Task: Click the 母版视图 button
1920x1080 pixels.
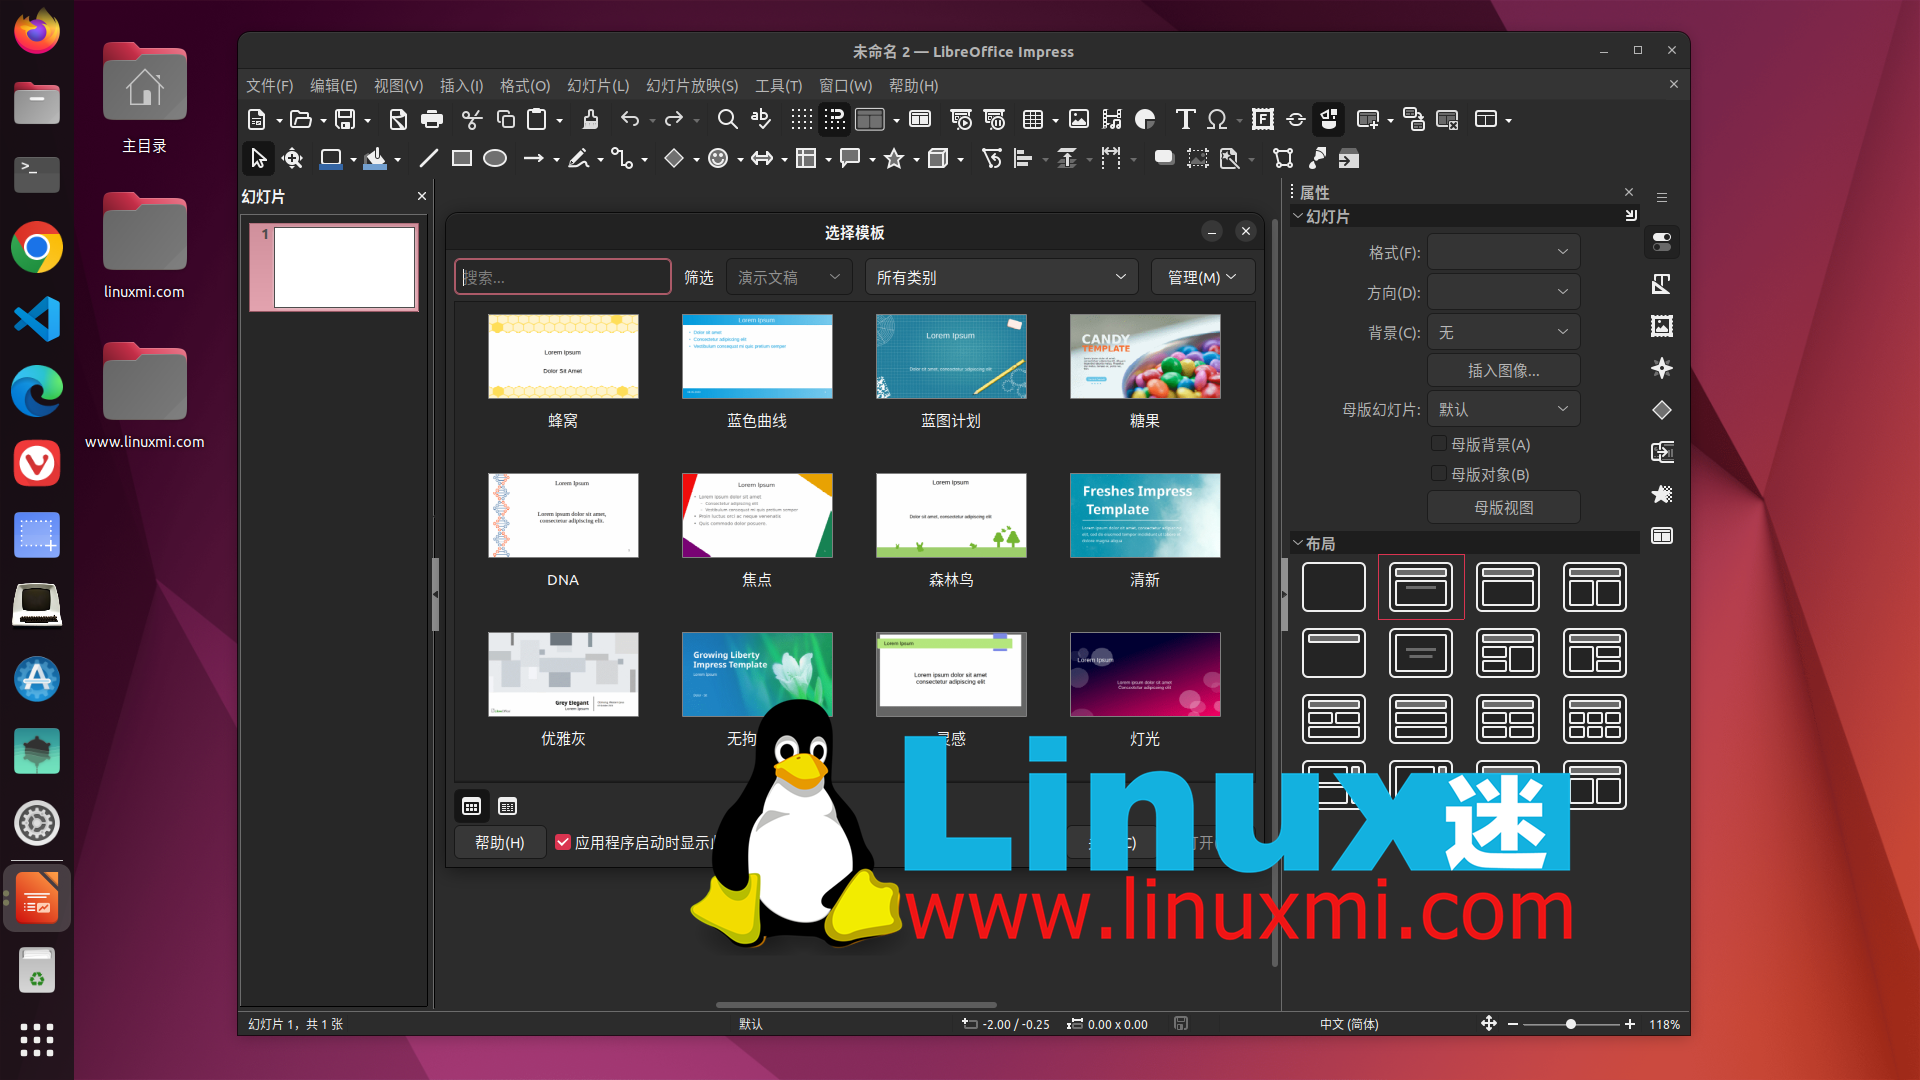Action: (1503, 507)
